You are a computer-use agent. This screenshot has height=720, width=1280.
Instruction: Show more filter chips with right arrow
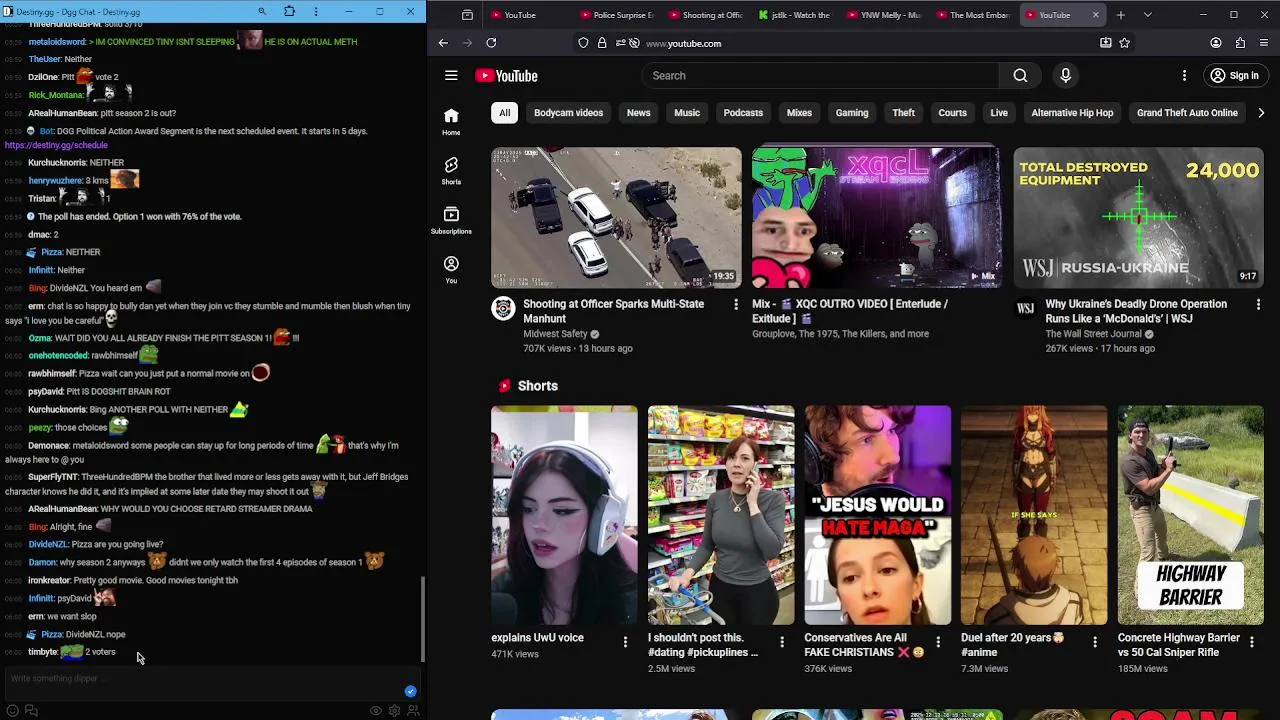tap(1260, 113)
